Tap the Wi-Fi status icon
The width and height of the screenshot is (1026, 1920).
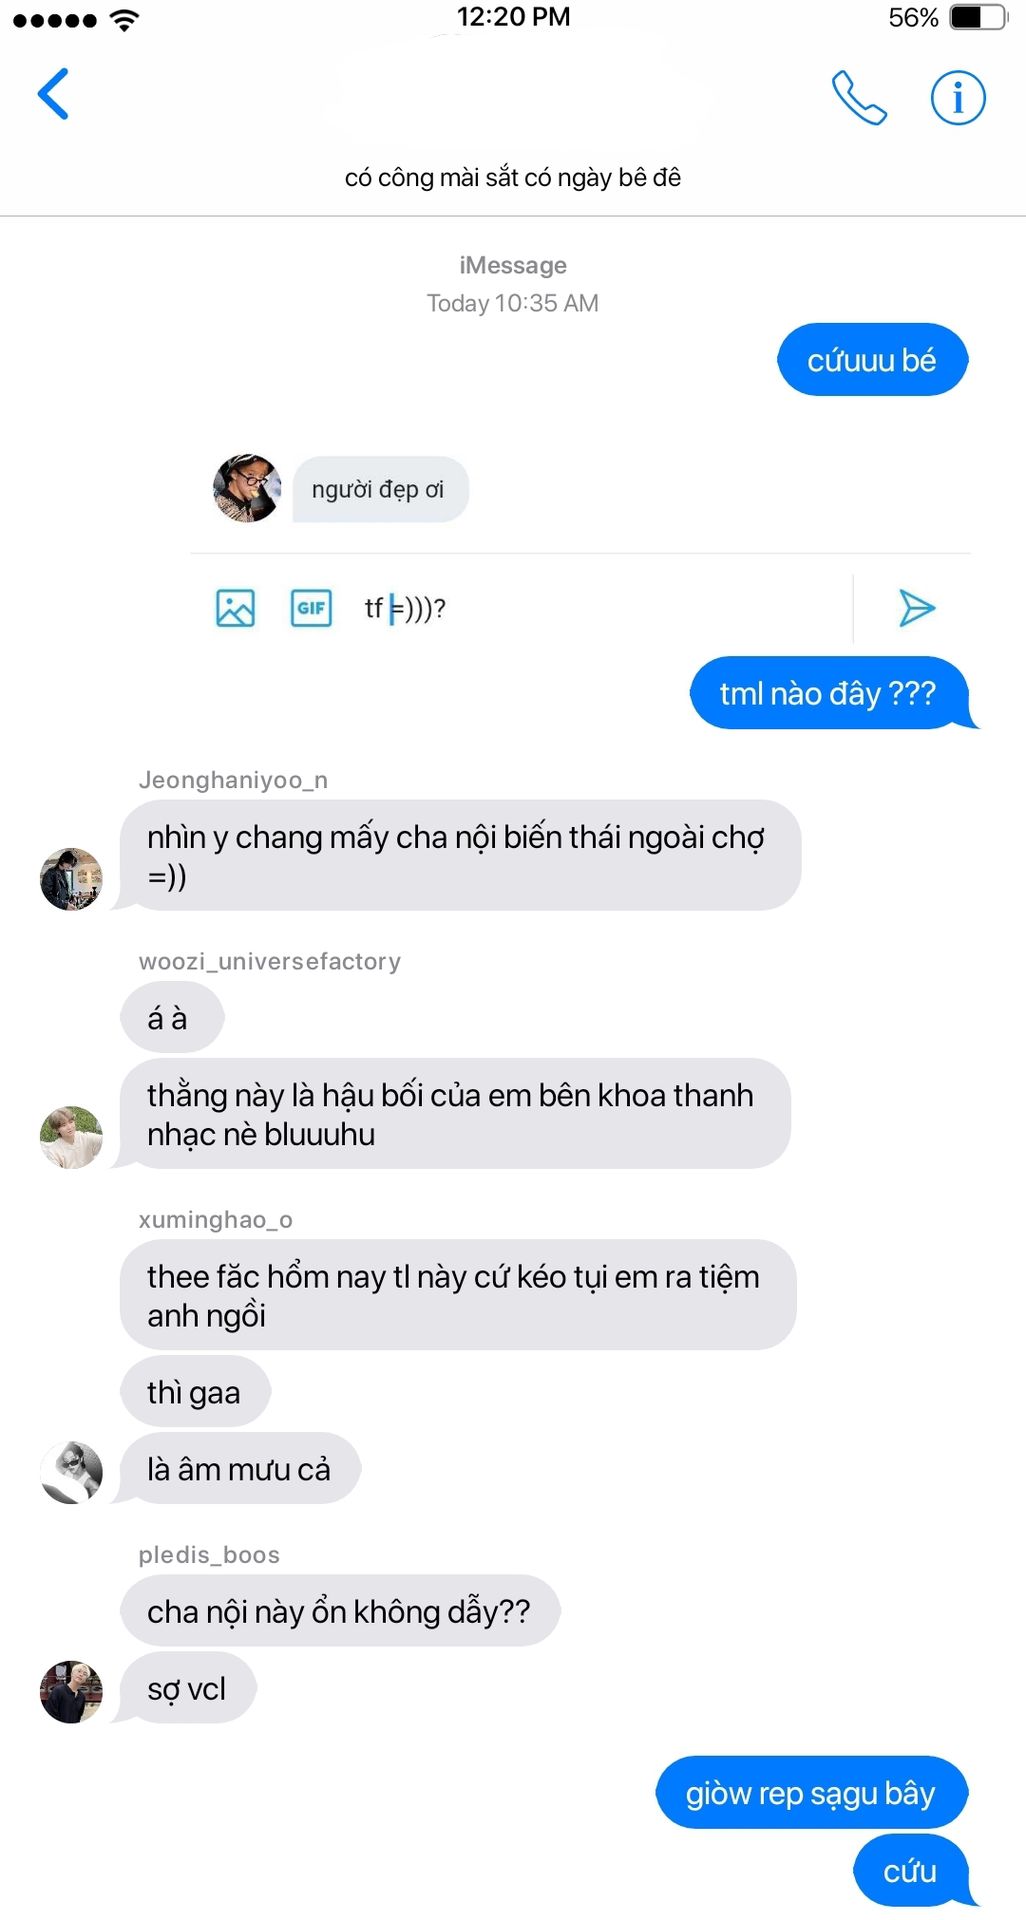124,19
